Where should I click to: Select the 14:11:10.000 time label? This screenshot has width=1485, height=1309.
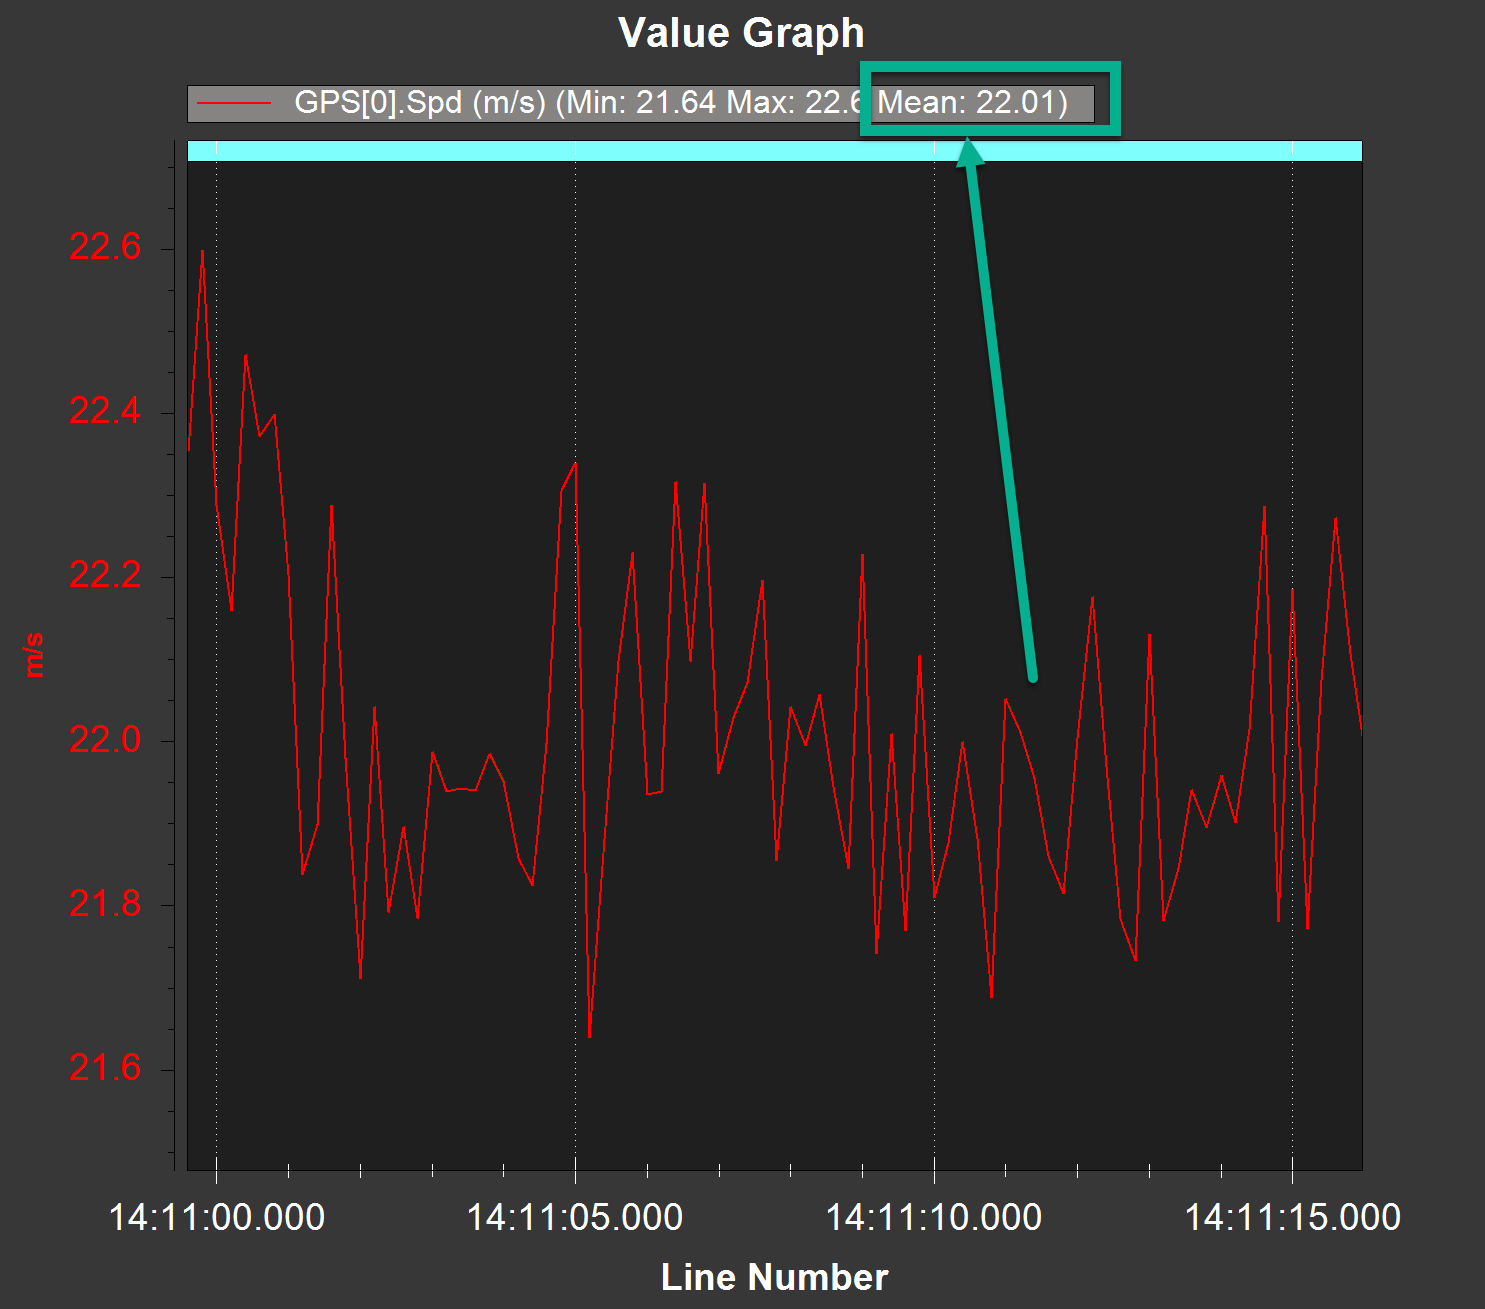pos(935,1216)
